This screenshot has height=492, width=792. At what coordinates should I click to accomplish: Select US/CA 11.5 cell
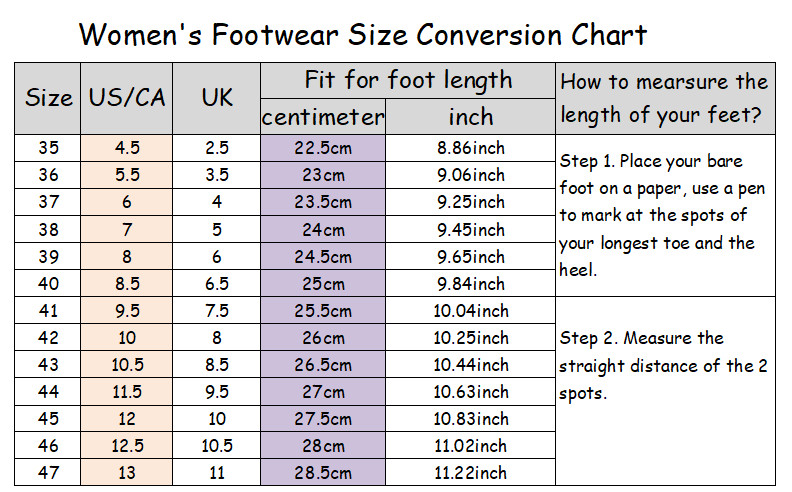[x=127, y=391]
